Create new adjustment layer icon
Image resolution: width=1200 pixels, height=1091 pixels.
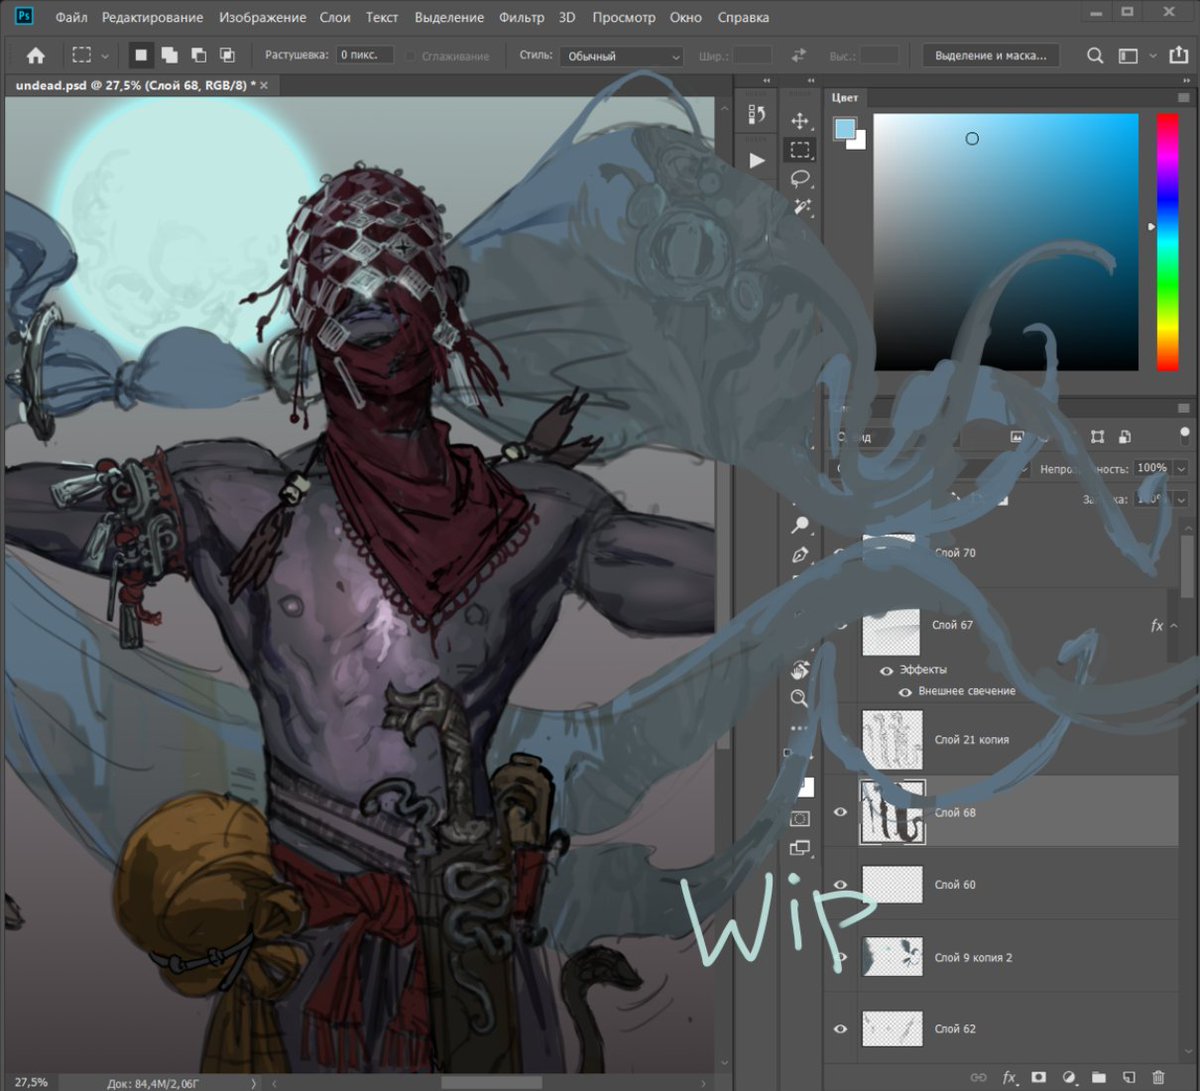(x=1069, y=1077)
